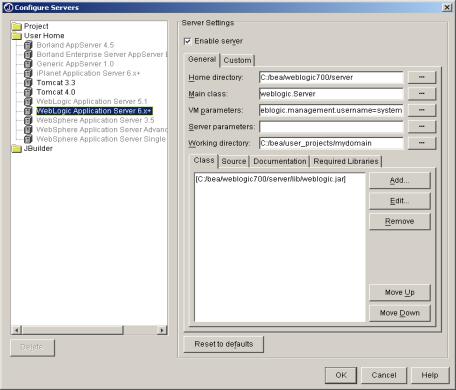Screen dimensions: 456x390
Task: Select Tomcat 3.3 server entry
Action: (56, 82)
